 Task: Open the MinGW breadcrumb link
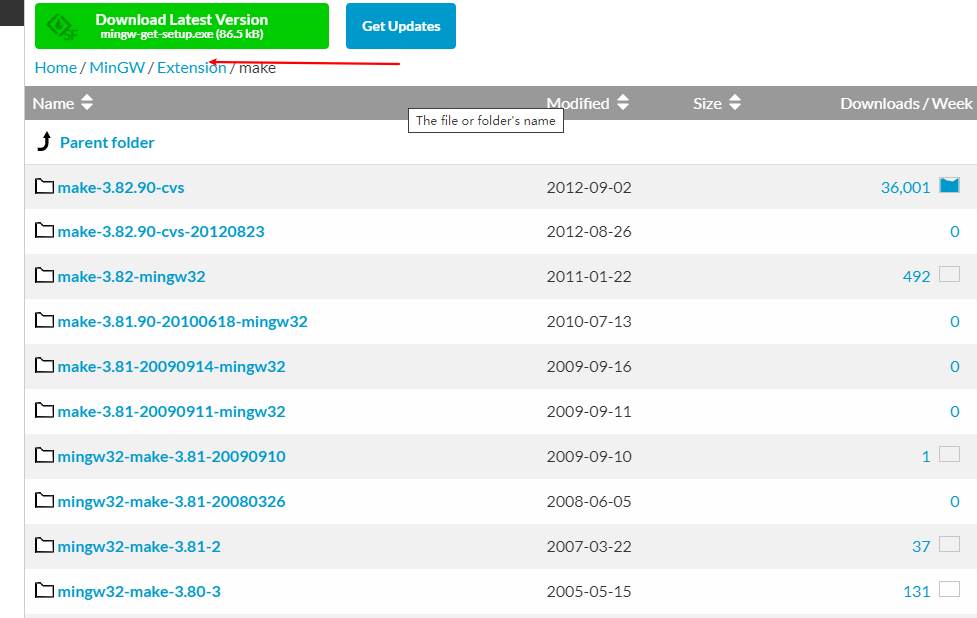pyautogui.click(x=117, y=67)
